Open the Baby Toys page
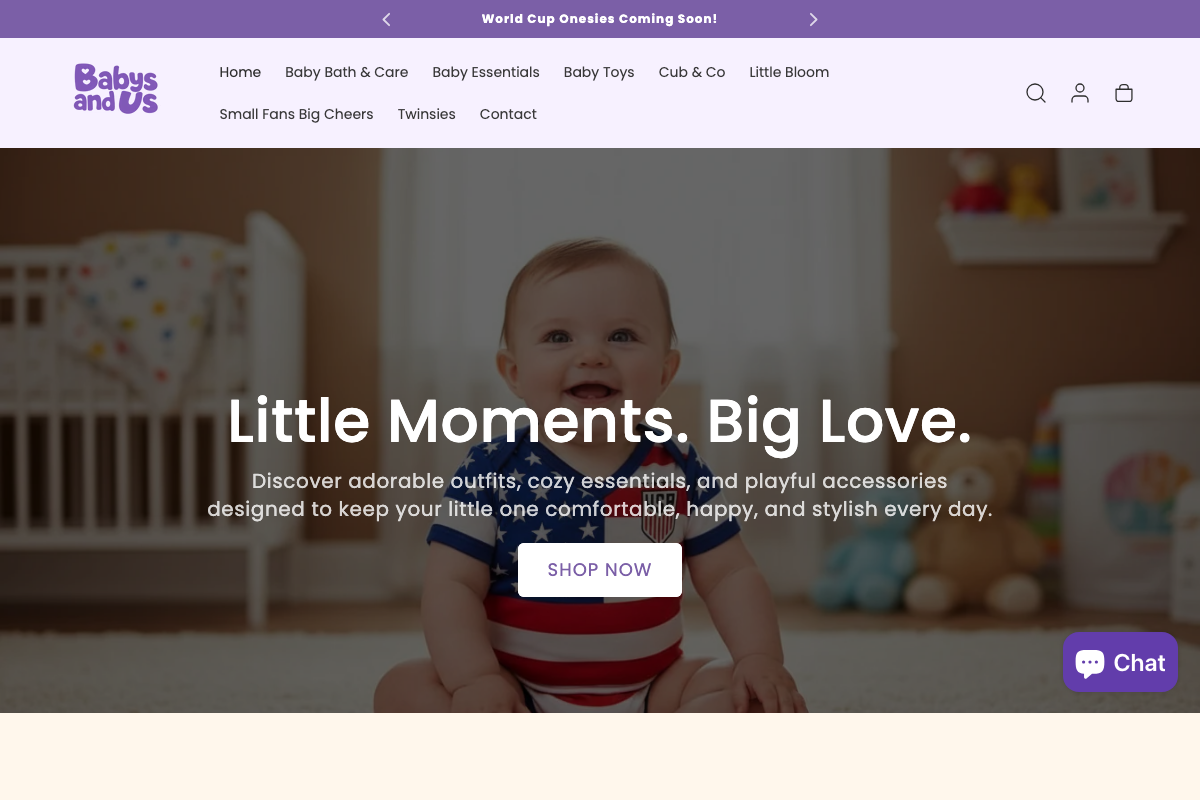This screenshot has width=1200, height=800. pos(599,72)
